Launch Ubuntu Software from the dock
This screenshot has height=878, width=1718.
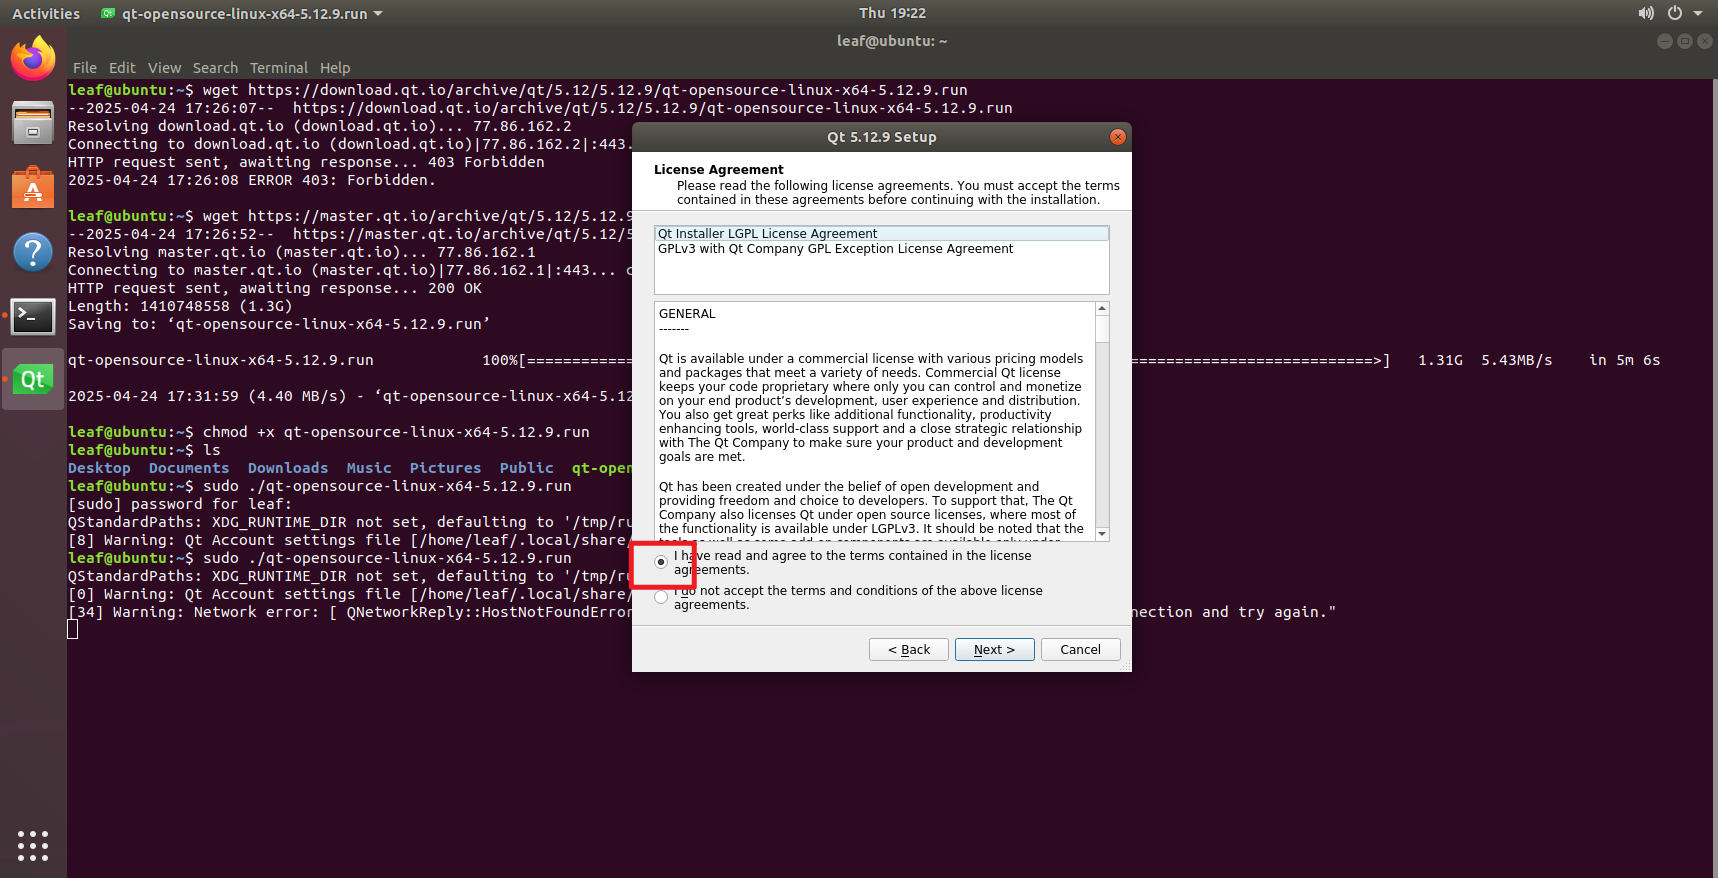point(33,187)
